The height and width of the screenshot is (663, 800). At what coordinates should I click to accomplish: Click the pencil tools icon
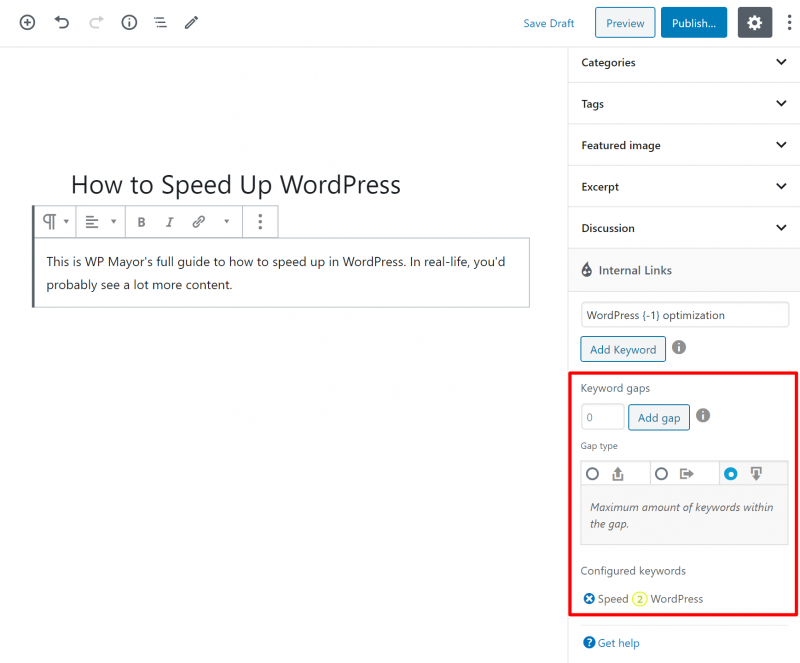click(191, 22)
